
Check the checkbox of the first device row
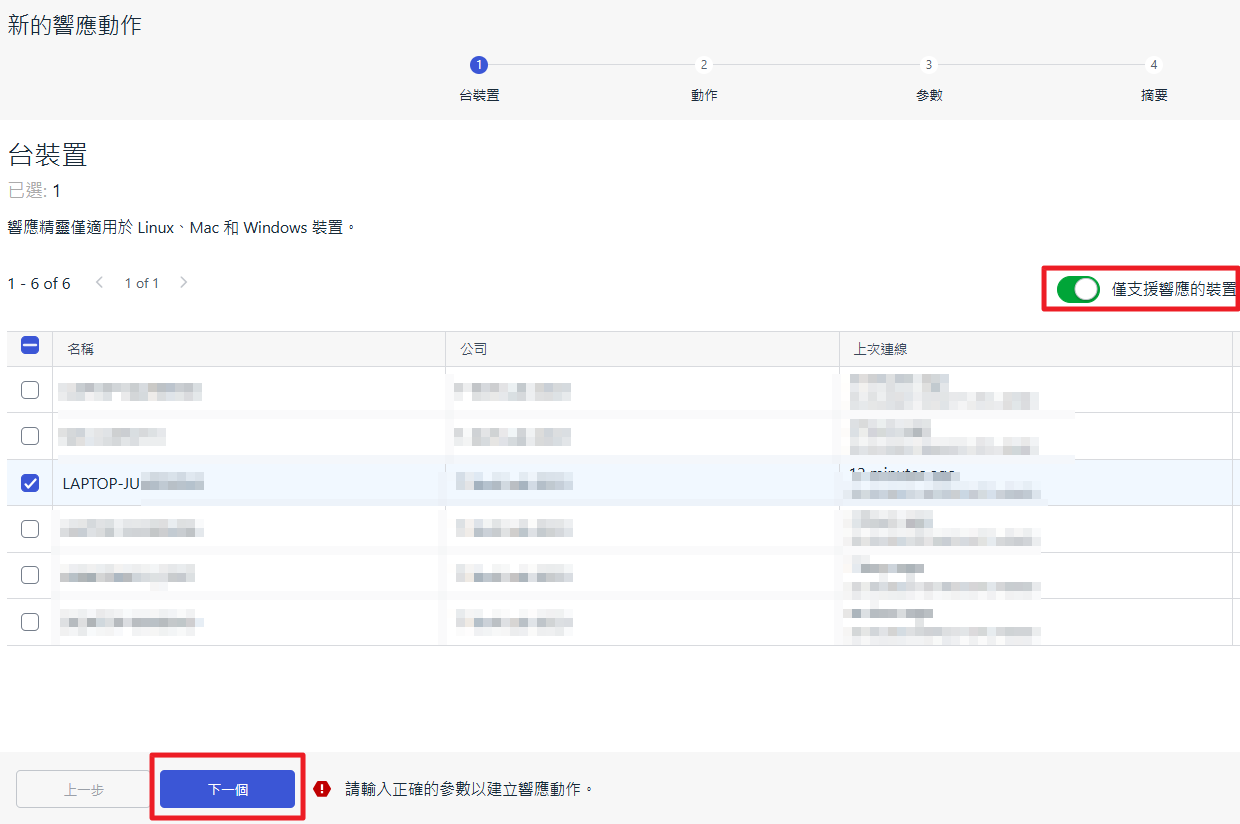[x=30, y=390]
